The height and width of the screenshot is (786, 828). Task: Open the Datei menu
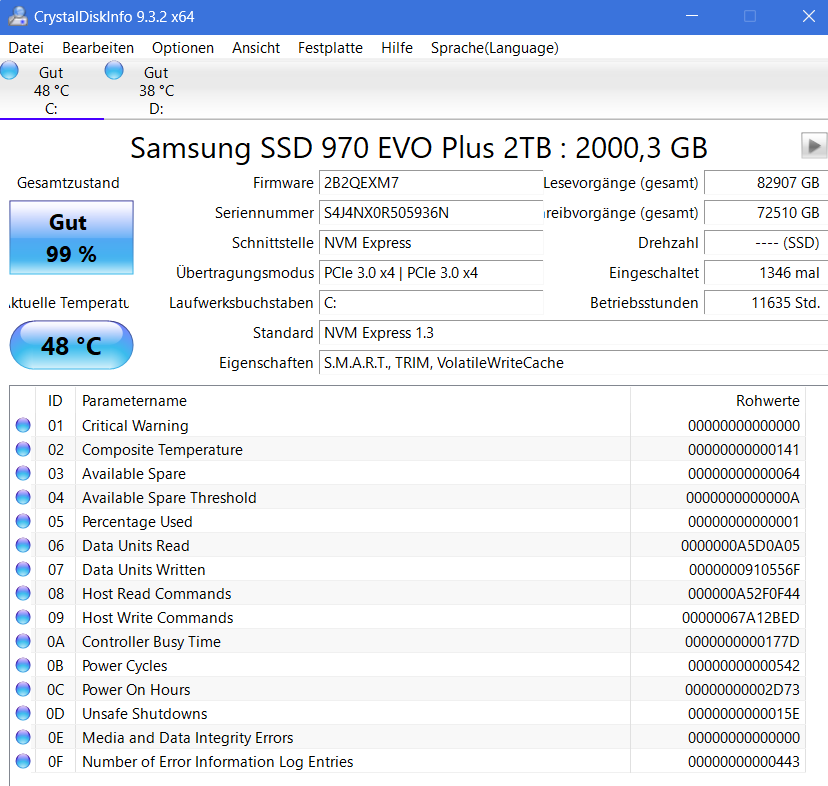click(26, 48)
